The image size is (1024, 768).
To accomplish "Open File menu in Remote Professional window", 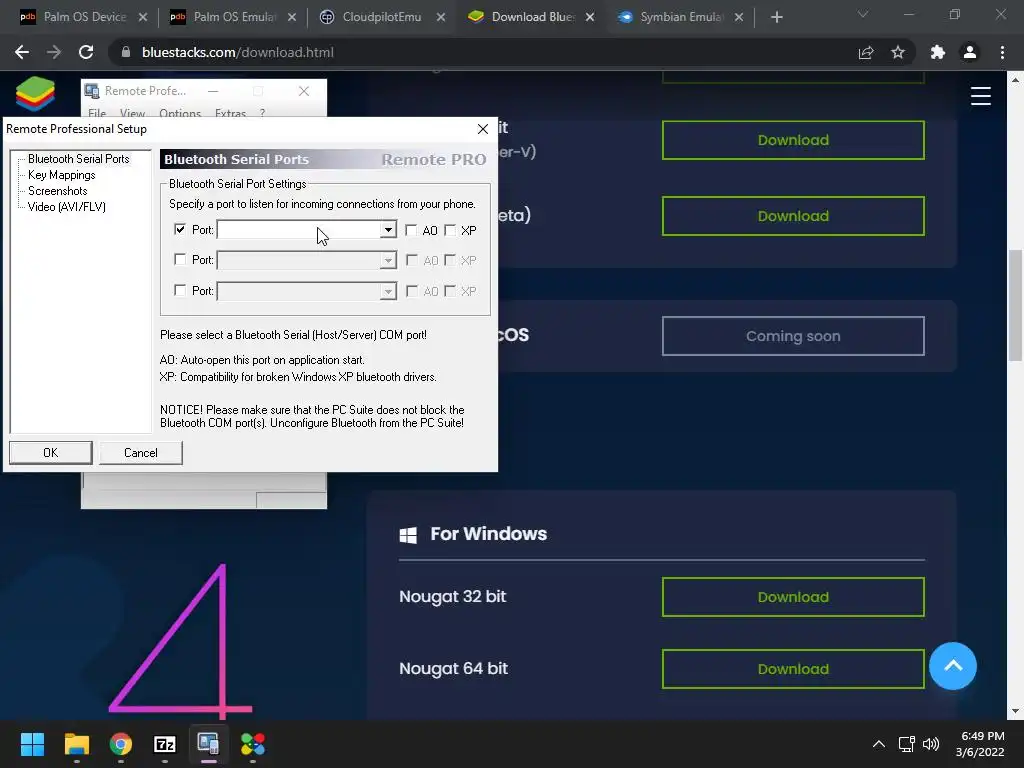I will (97, 113).
